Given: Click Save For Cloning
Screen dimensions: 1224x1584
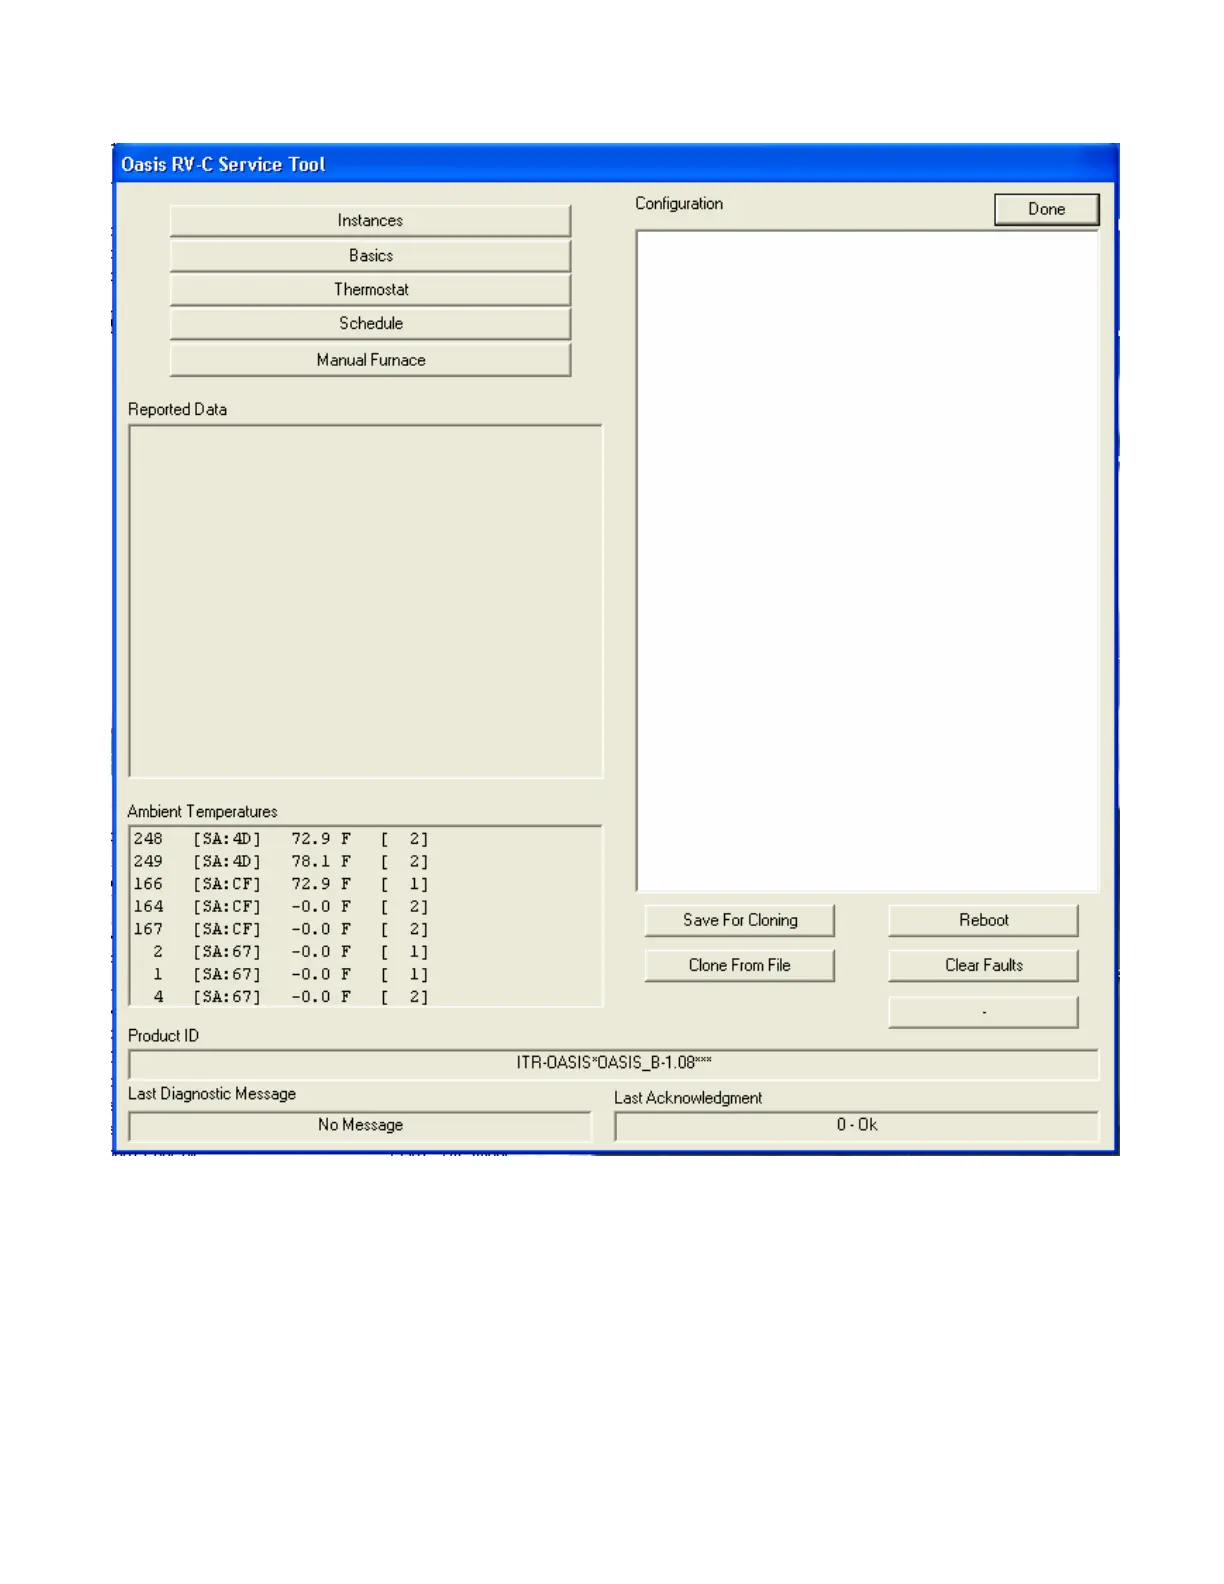Looking at the screenshot, I should point(739,920).
